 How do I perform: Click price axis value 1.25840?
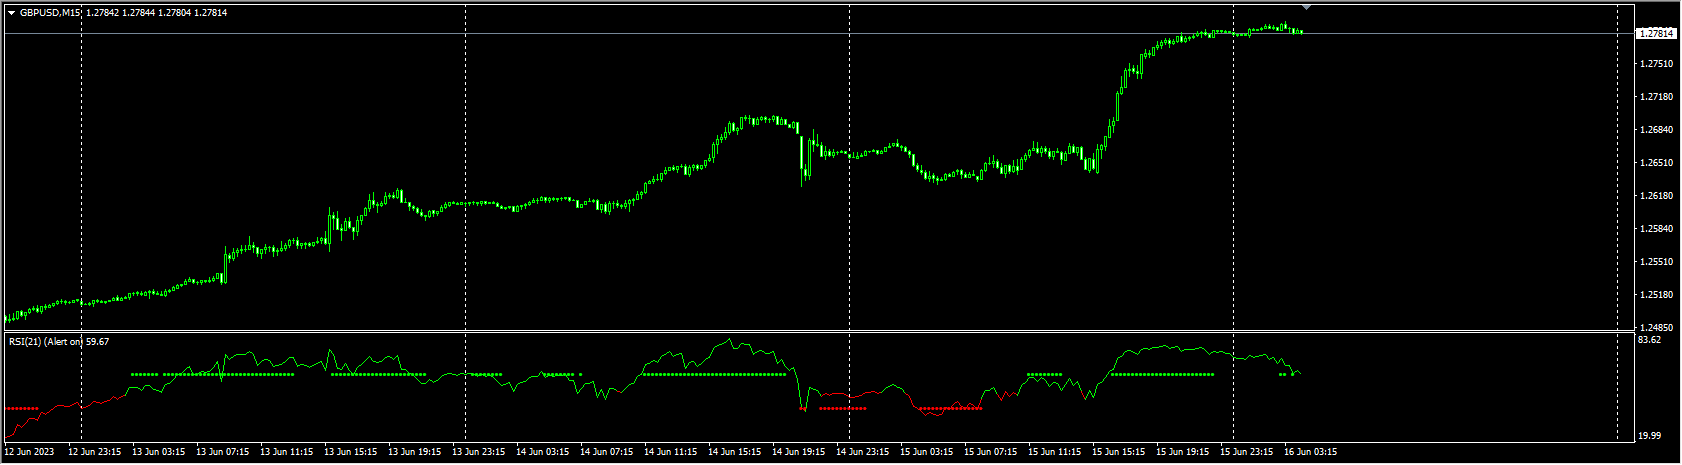(1656, 229)
